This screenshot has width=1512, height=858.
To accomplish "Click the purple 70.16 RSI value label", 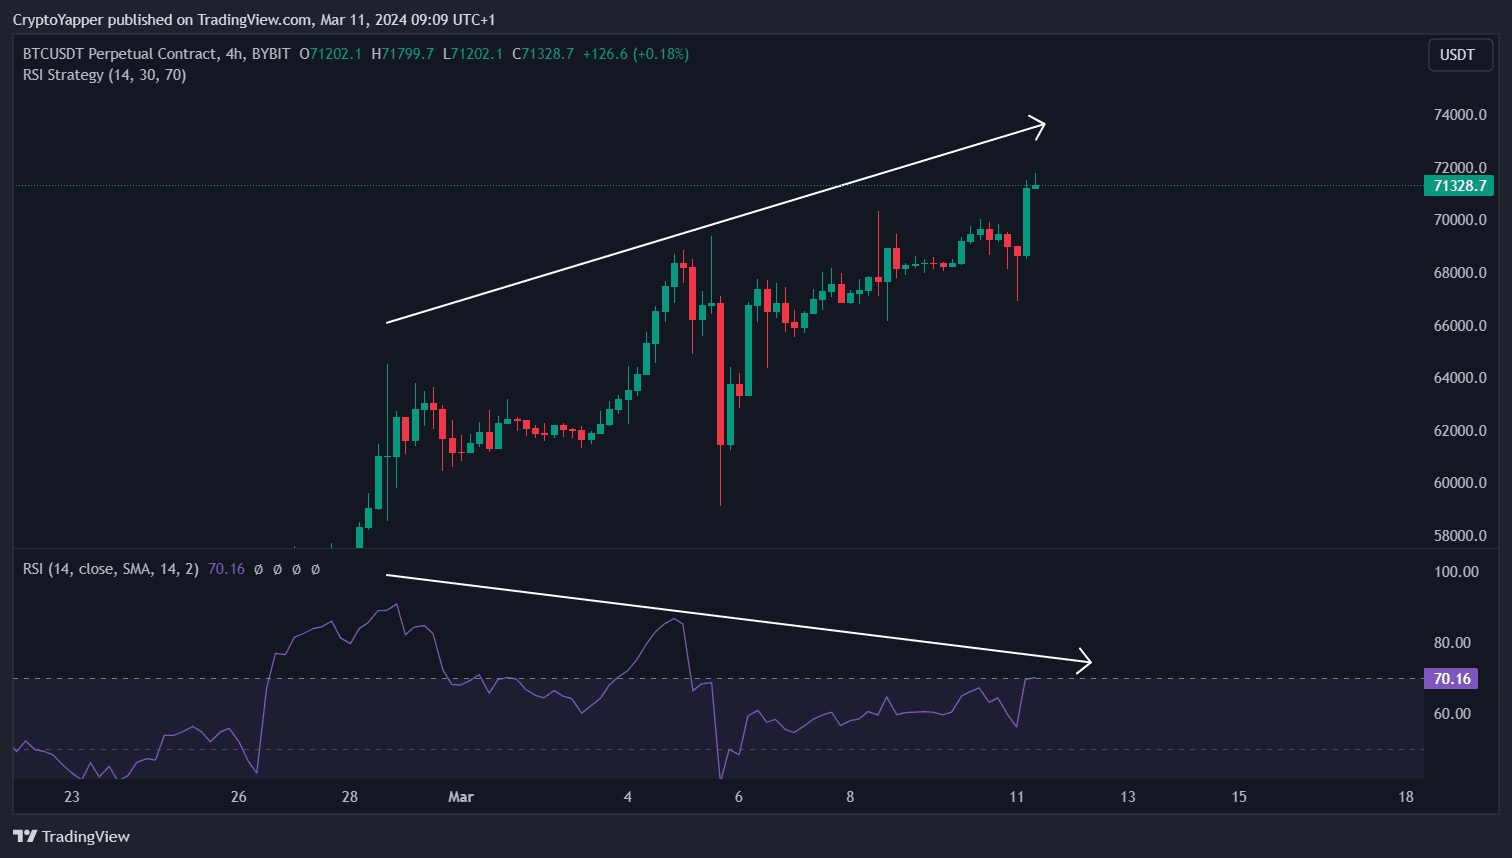I will point(1451,679).
